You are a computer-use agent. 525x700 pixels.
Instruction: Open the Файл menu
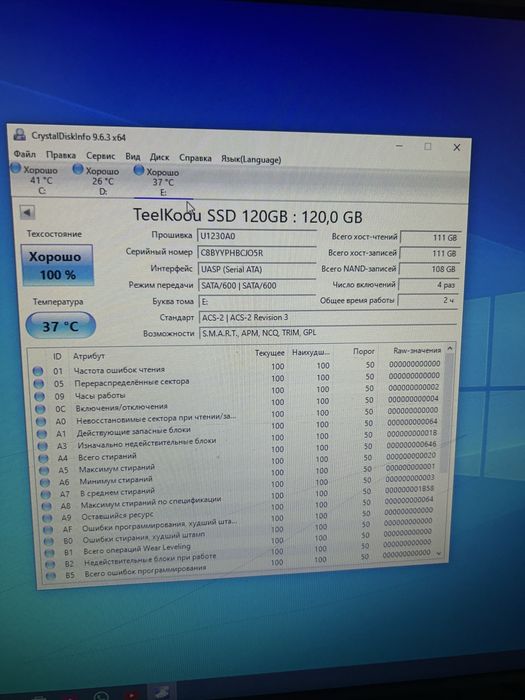(25, 154)
